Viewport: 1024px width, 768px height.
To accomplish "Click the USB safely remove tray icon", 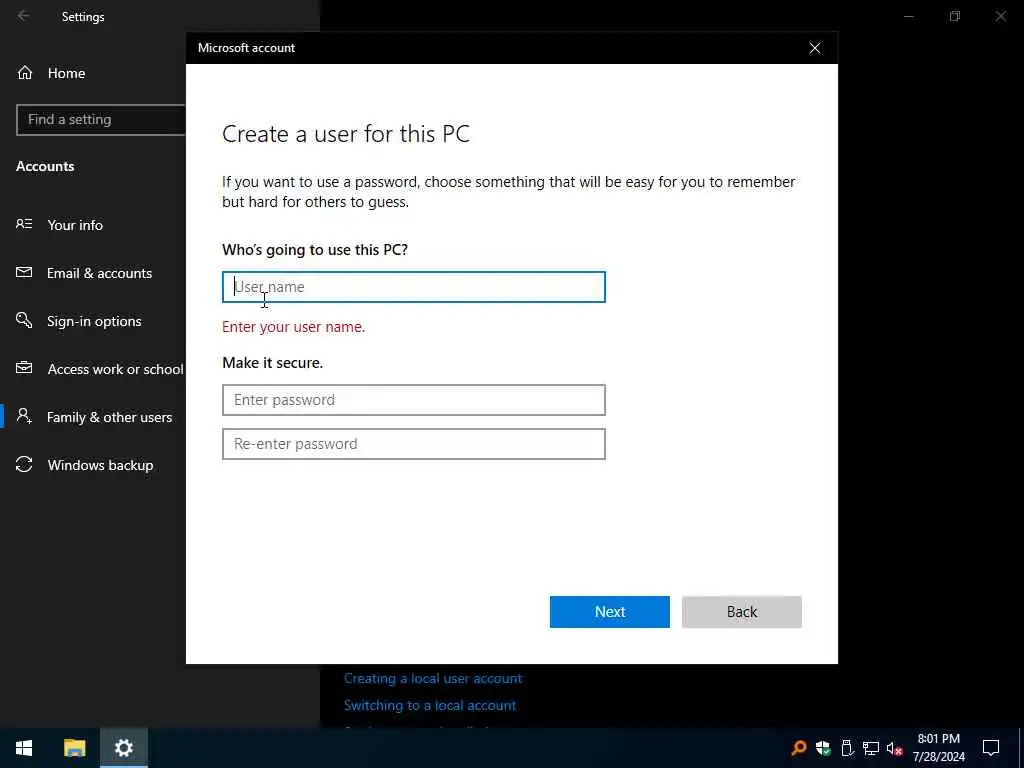I will (x=847, y=748).
